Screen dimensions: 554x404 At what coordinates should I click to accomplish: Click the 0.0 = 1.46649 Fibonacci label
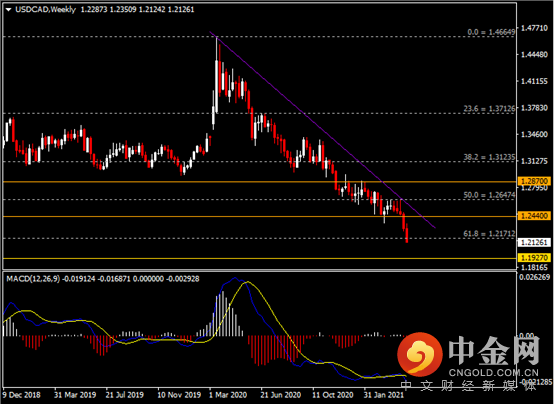tap(491, 32)
